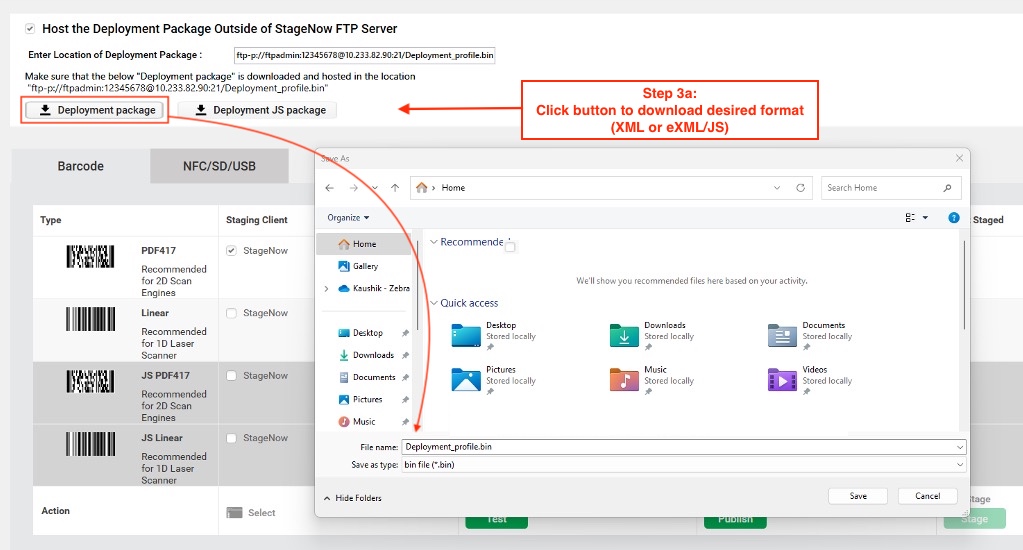
Task: Select the Barcode tab
Action: point(81,166)
